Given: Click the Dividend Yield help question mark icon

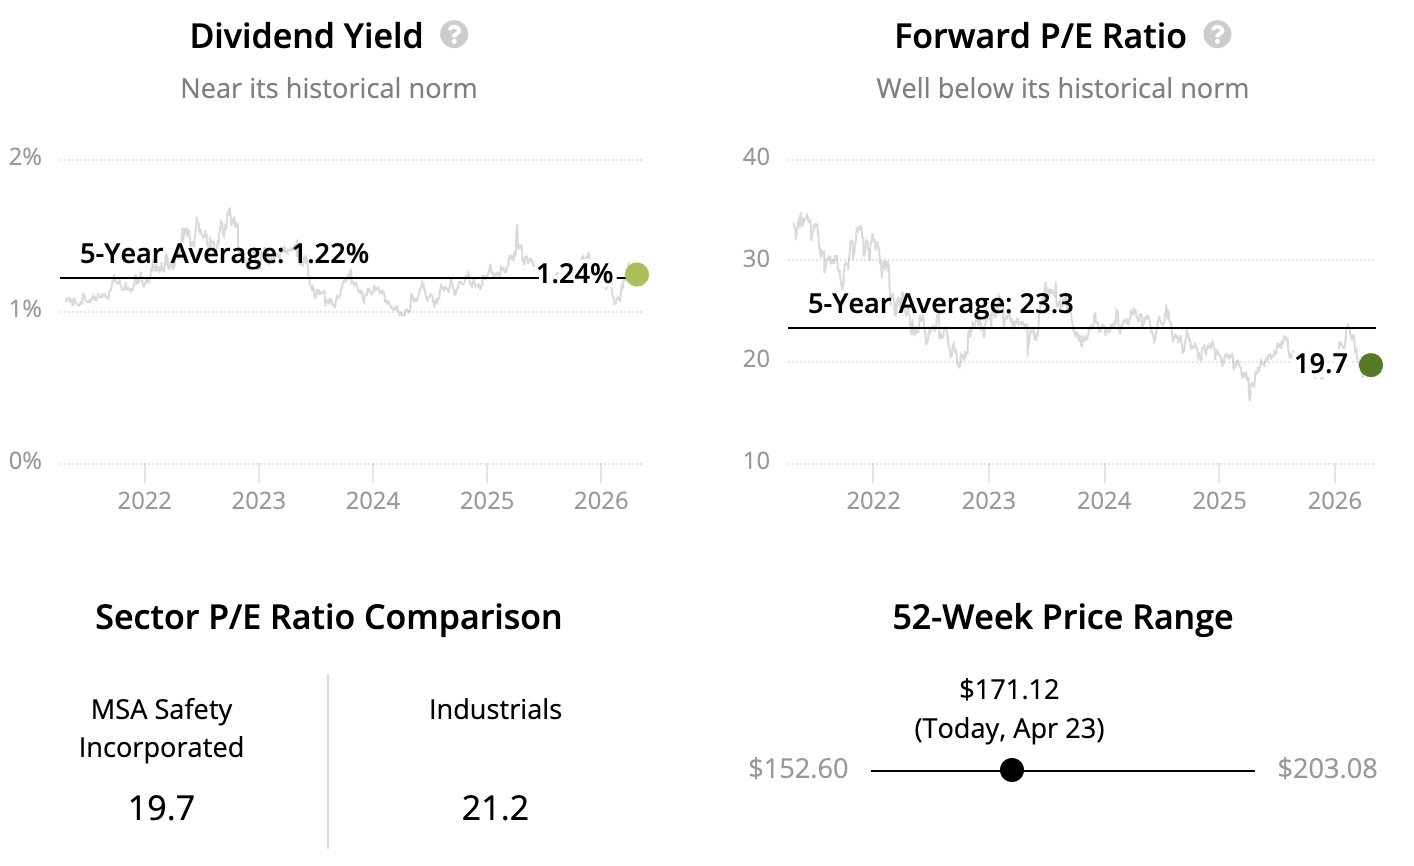Looking at the screenshot, I should click(454, 36).
